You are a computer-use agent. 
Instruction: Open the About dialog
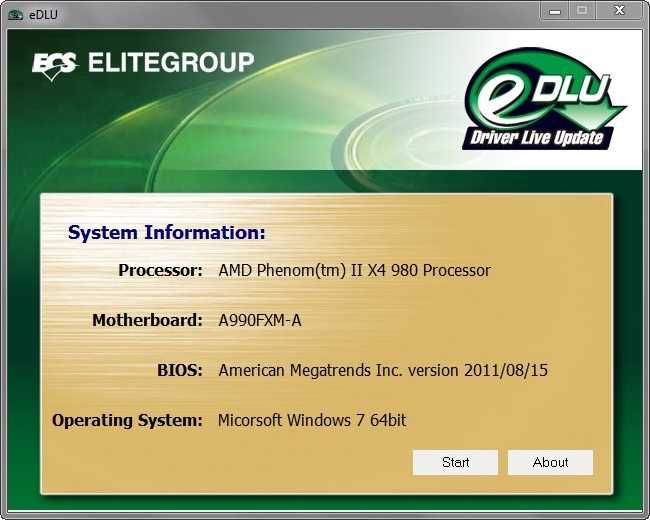click(x=550, y=462)
